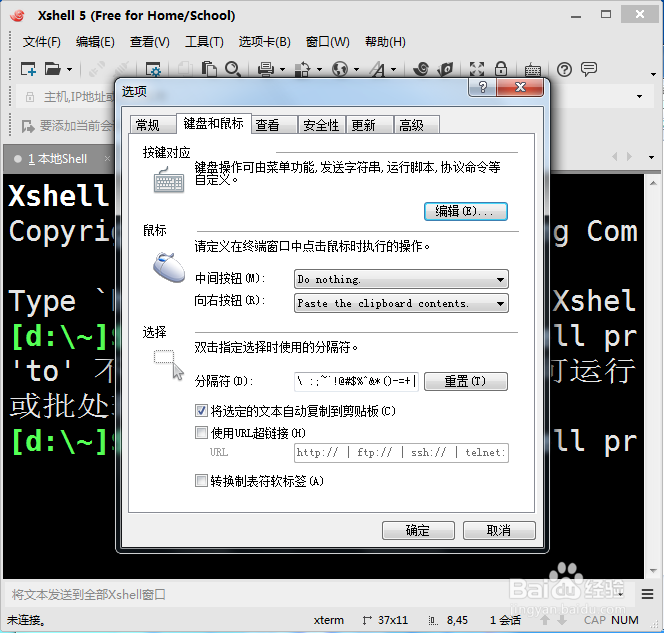Open the 工具(T) menu
This screenshot has width=664, height=633.
tap(204, 42)
